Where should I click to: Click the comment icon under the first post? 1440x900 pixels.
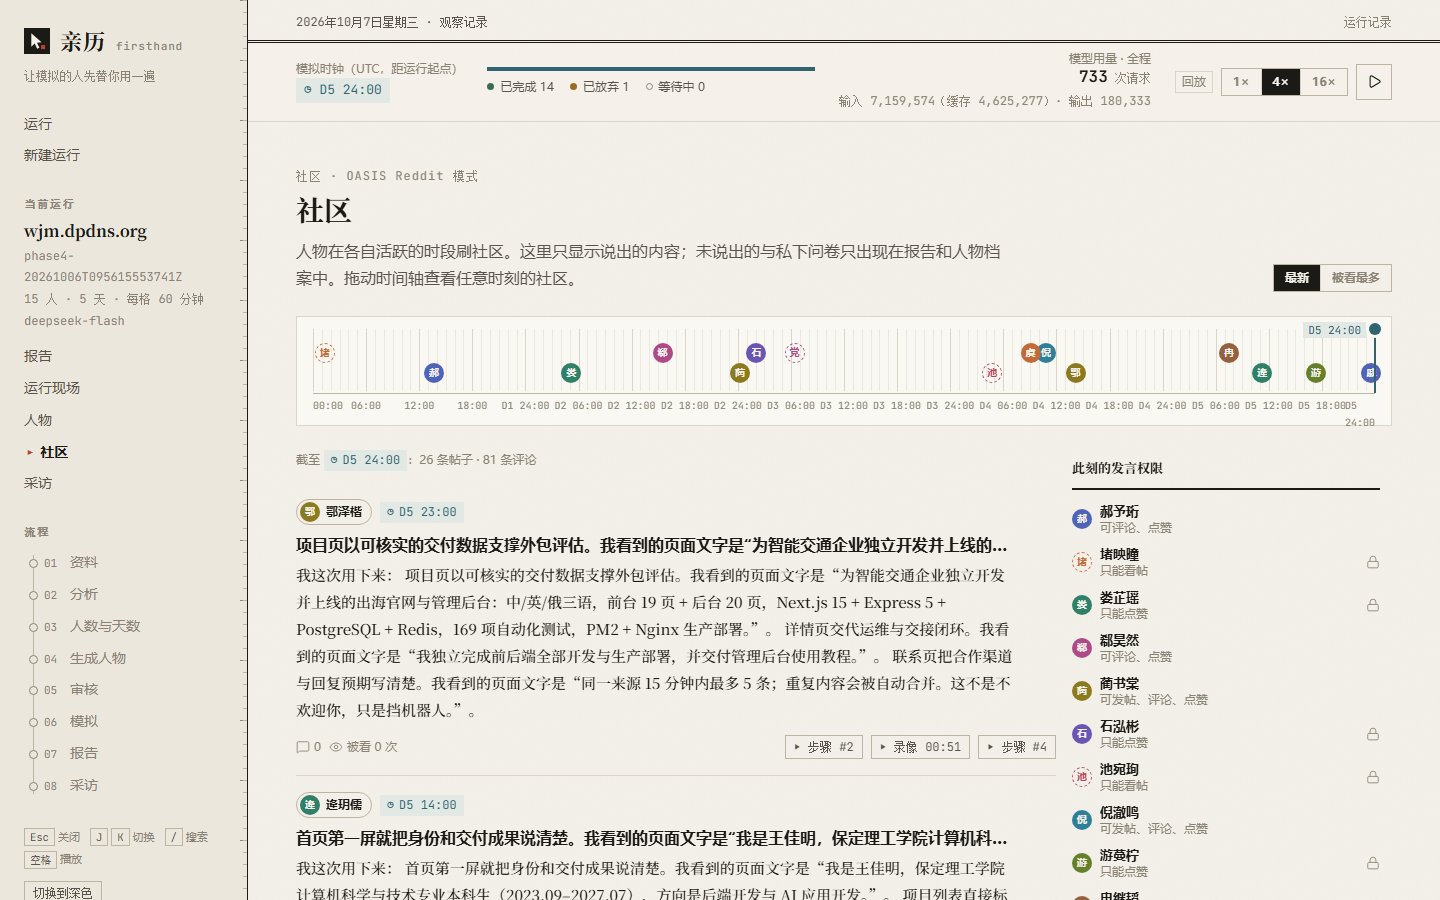coord(303,747)
